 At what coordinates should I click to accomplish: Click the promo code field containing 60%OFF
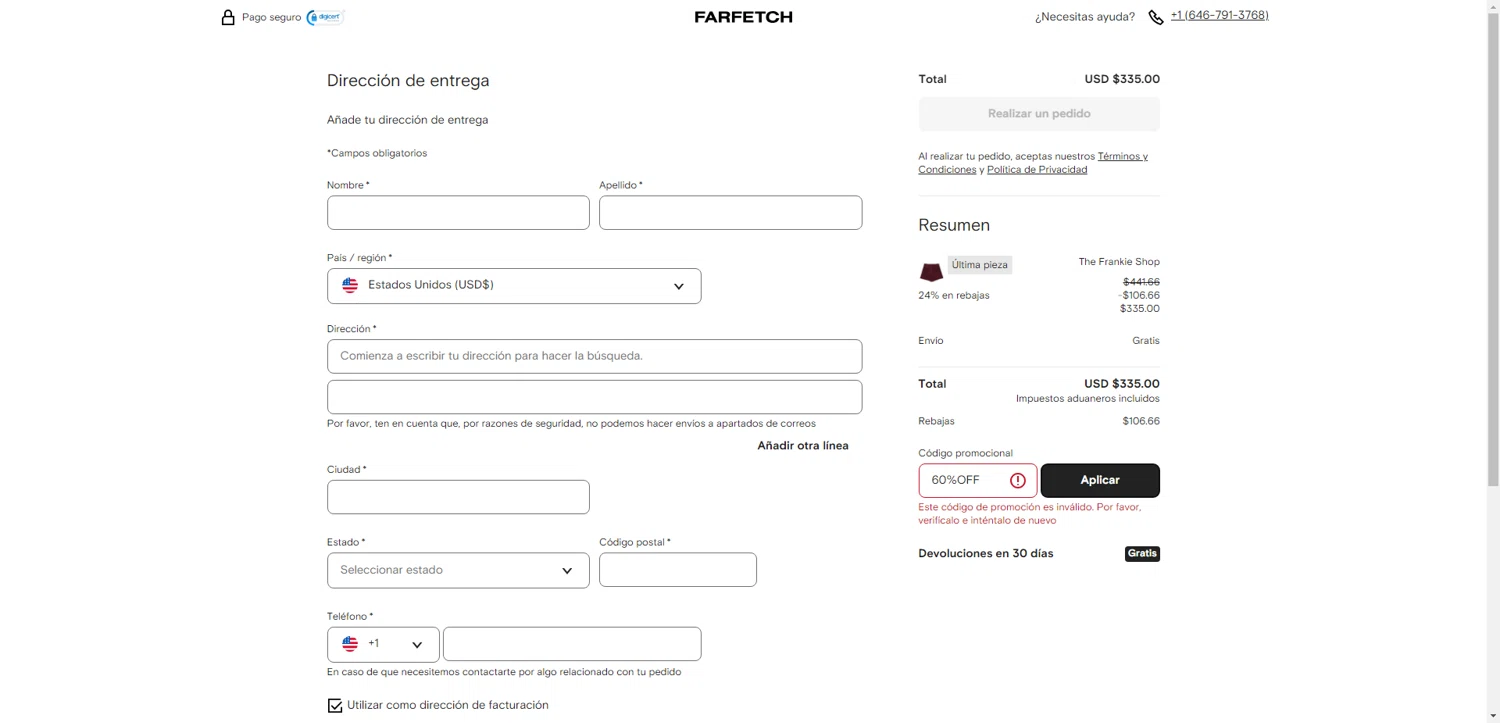point(978,480)
